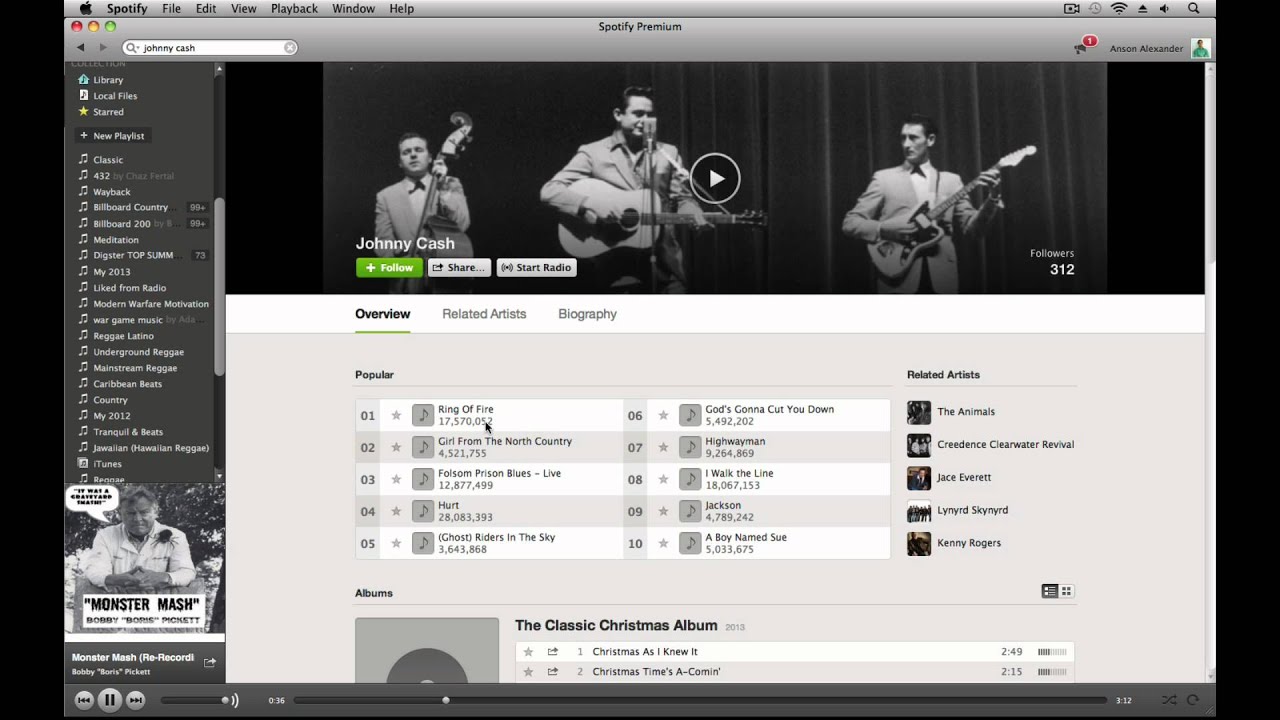
Task: Open the Window menu
Action: coord(353,8)
